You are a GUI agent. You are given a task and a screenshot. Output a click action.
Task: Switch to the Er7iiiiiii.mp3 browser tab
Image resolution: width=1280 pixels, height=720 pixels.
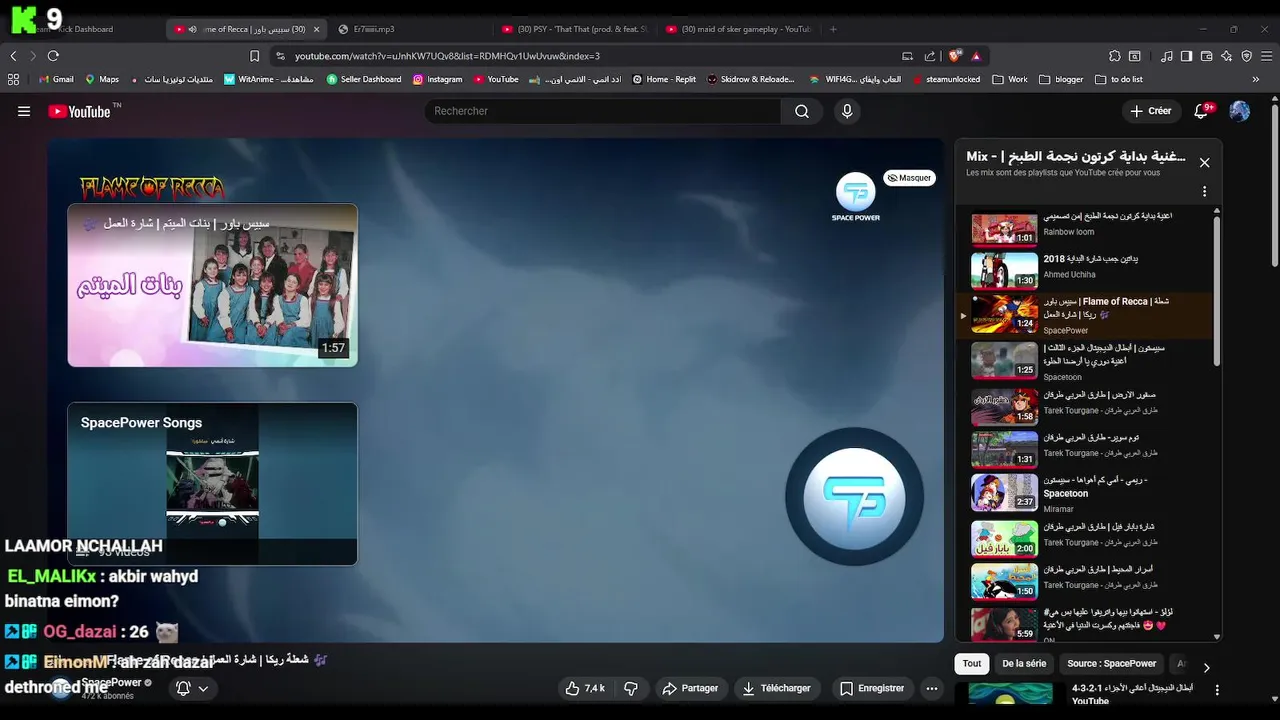(410, 29)
